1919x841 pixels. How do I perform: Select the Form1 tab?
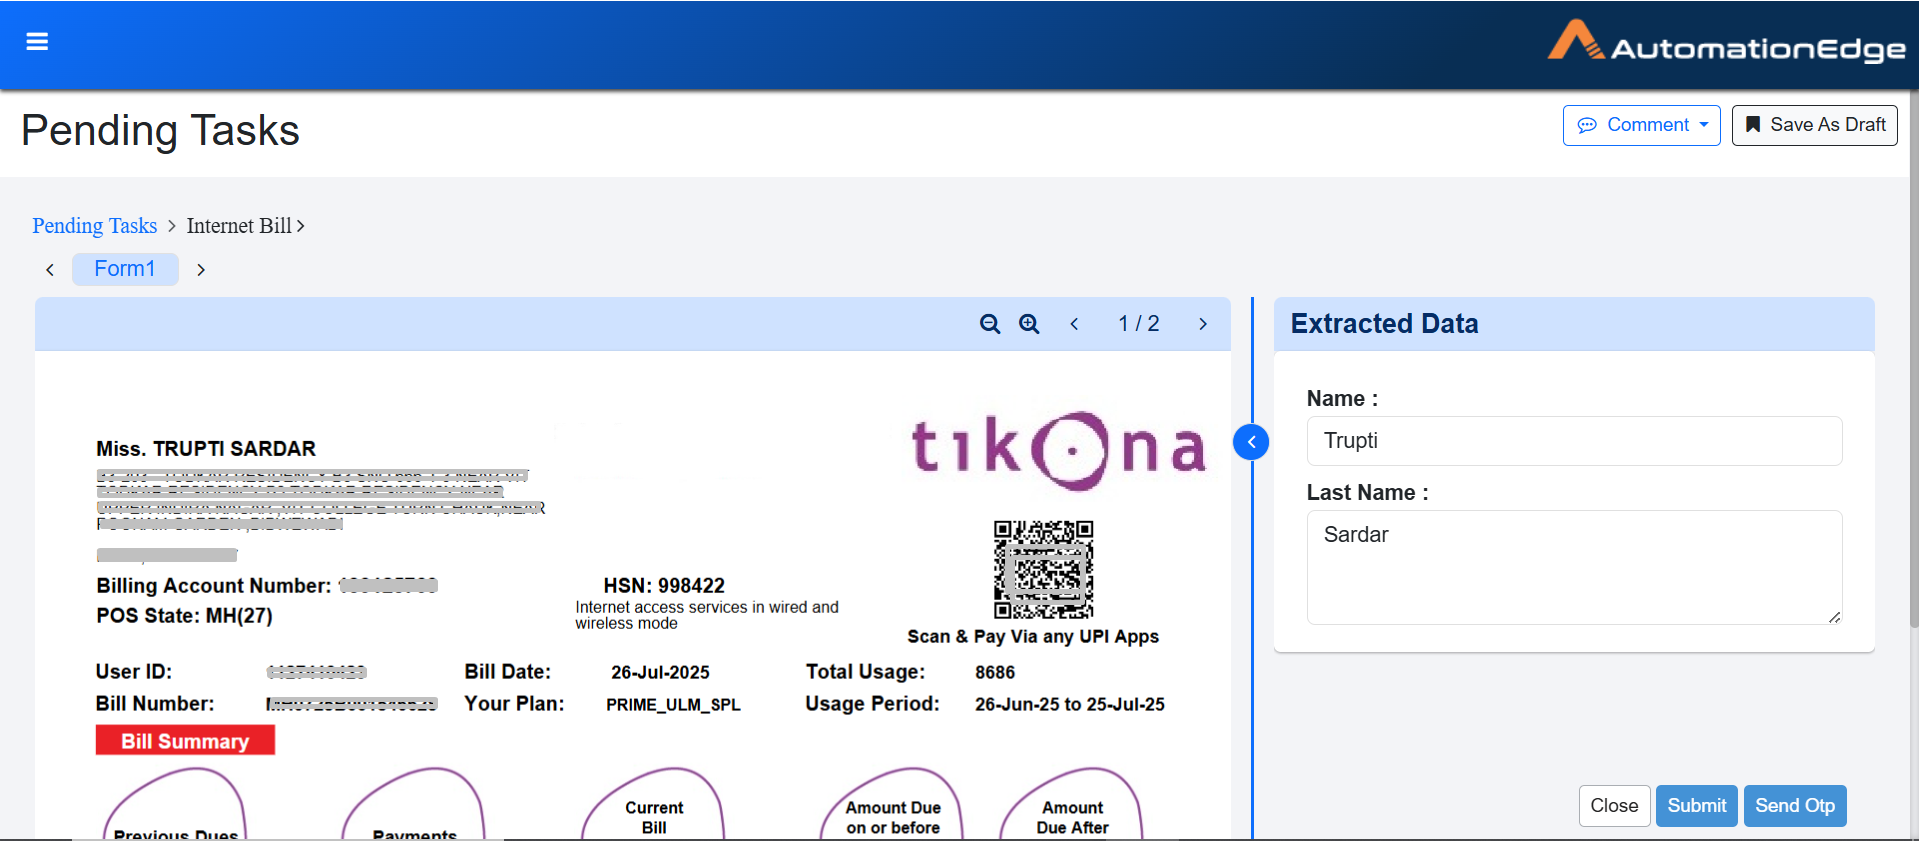(125, 269)
